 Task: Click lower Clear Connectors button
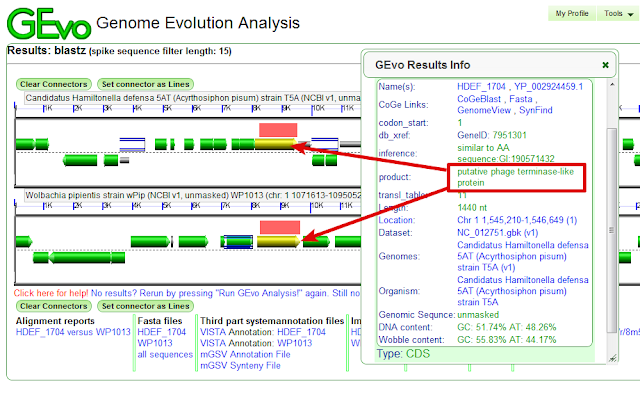pos(53,306)
